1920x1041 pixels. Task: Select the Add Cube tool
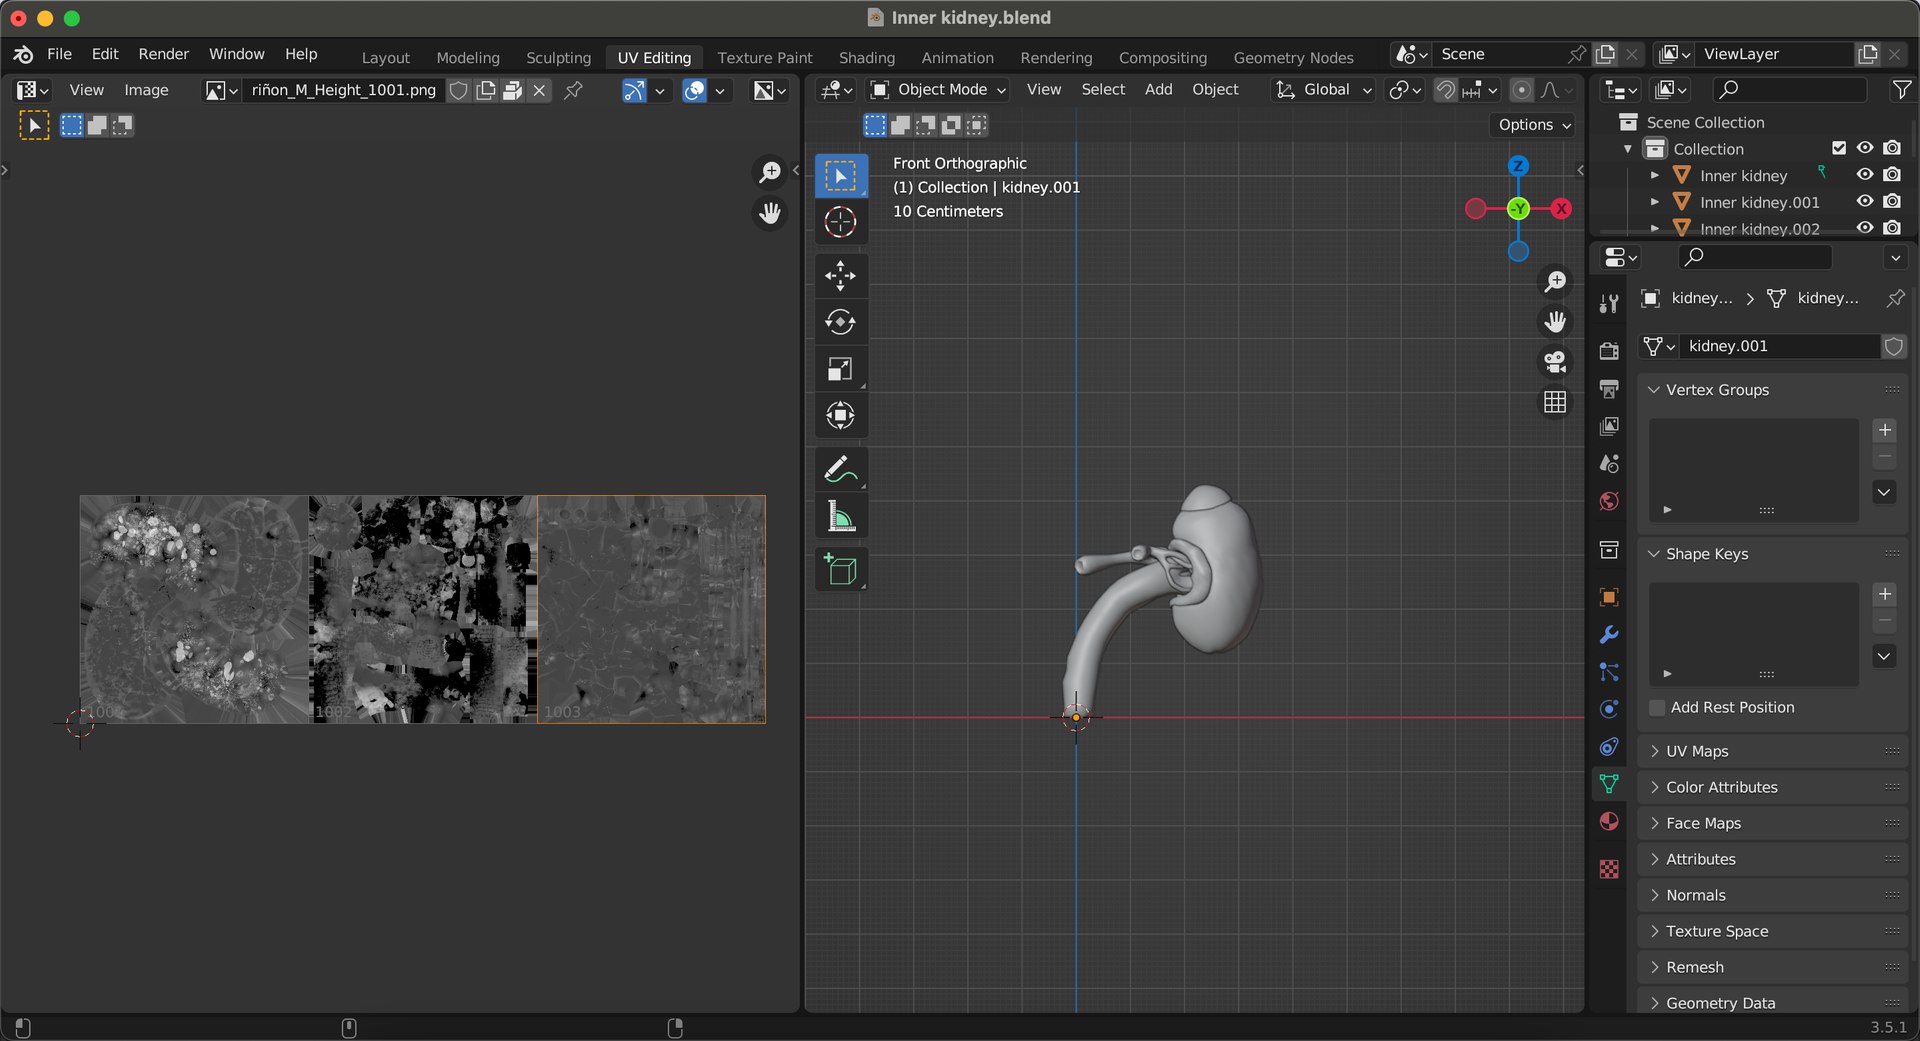(840, 569)
